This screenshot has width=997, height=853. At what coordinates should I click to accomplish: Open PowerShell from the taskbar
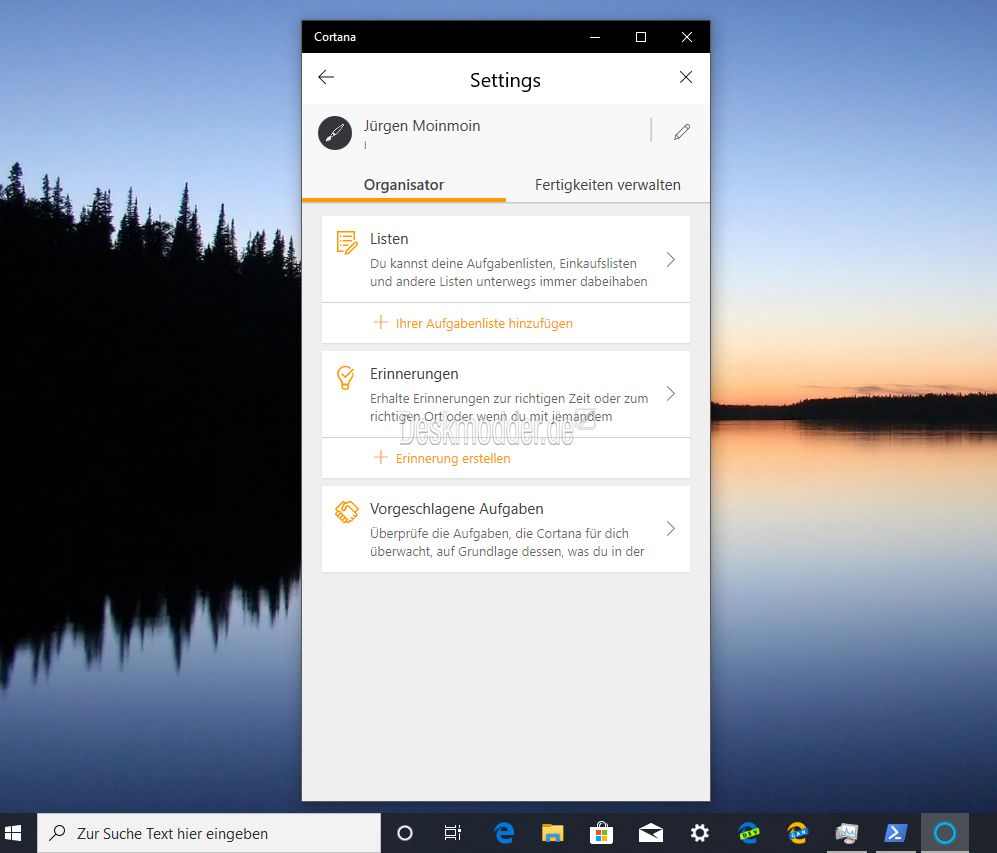click(895, 833)
